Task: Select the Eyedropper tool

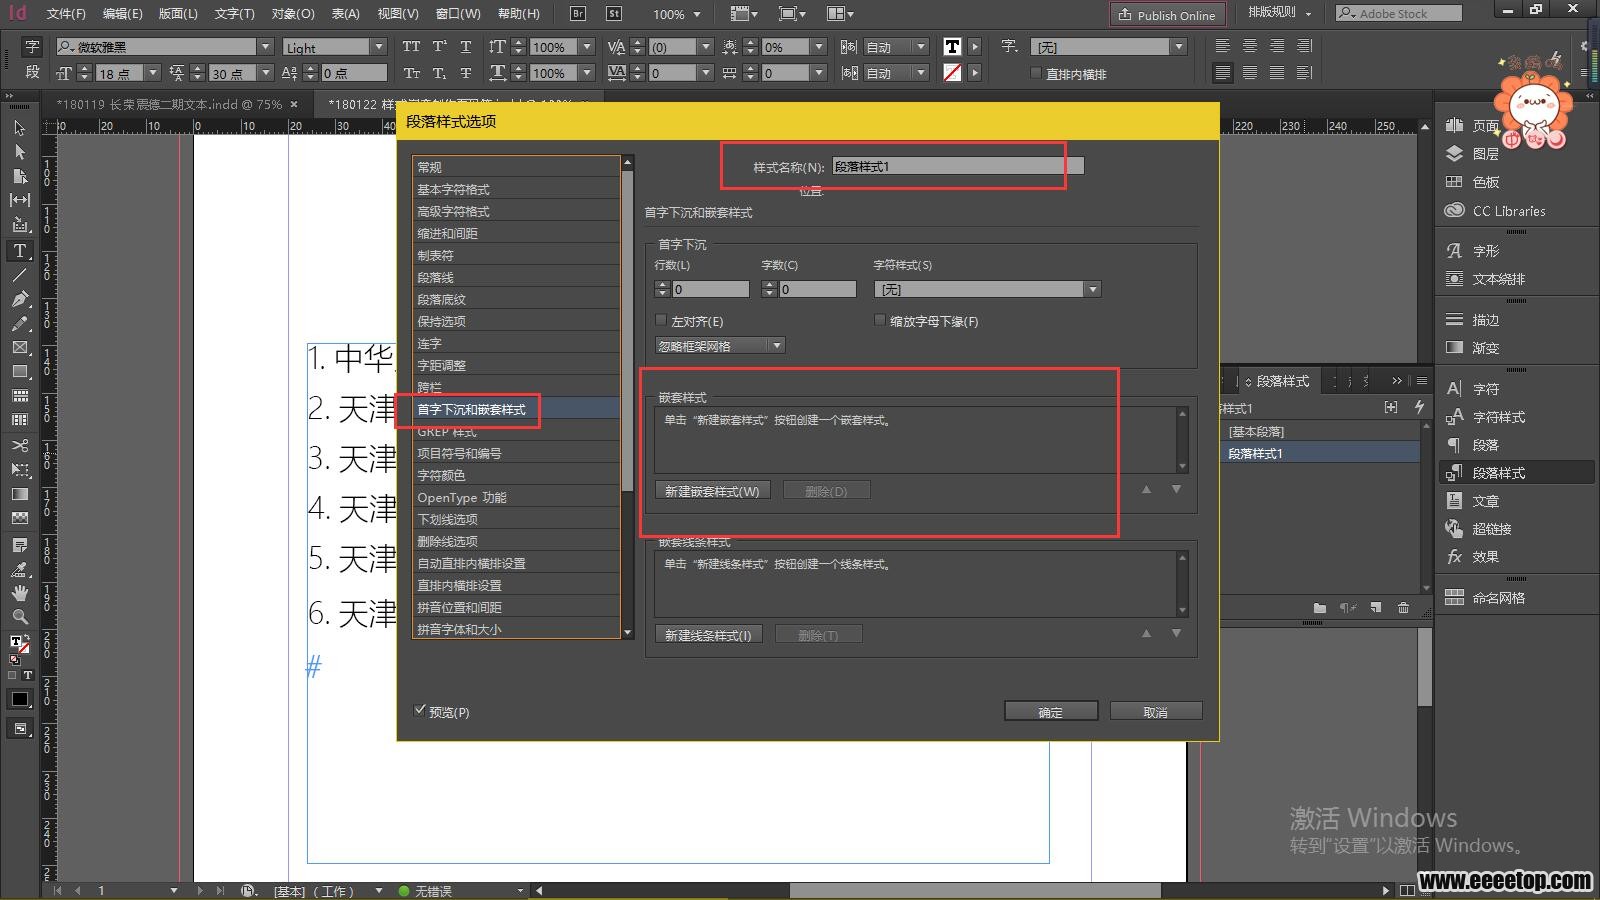Action: pos(19,569)
